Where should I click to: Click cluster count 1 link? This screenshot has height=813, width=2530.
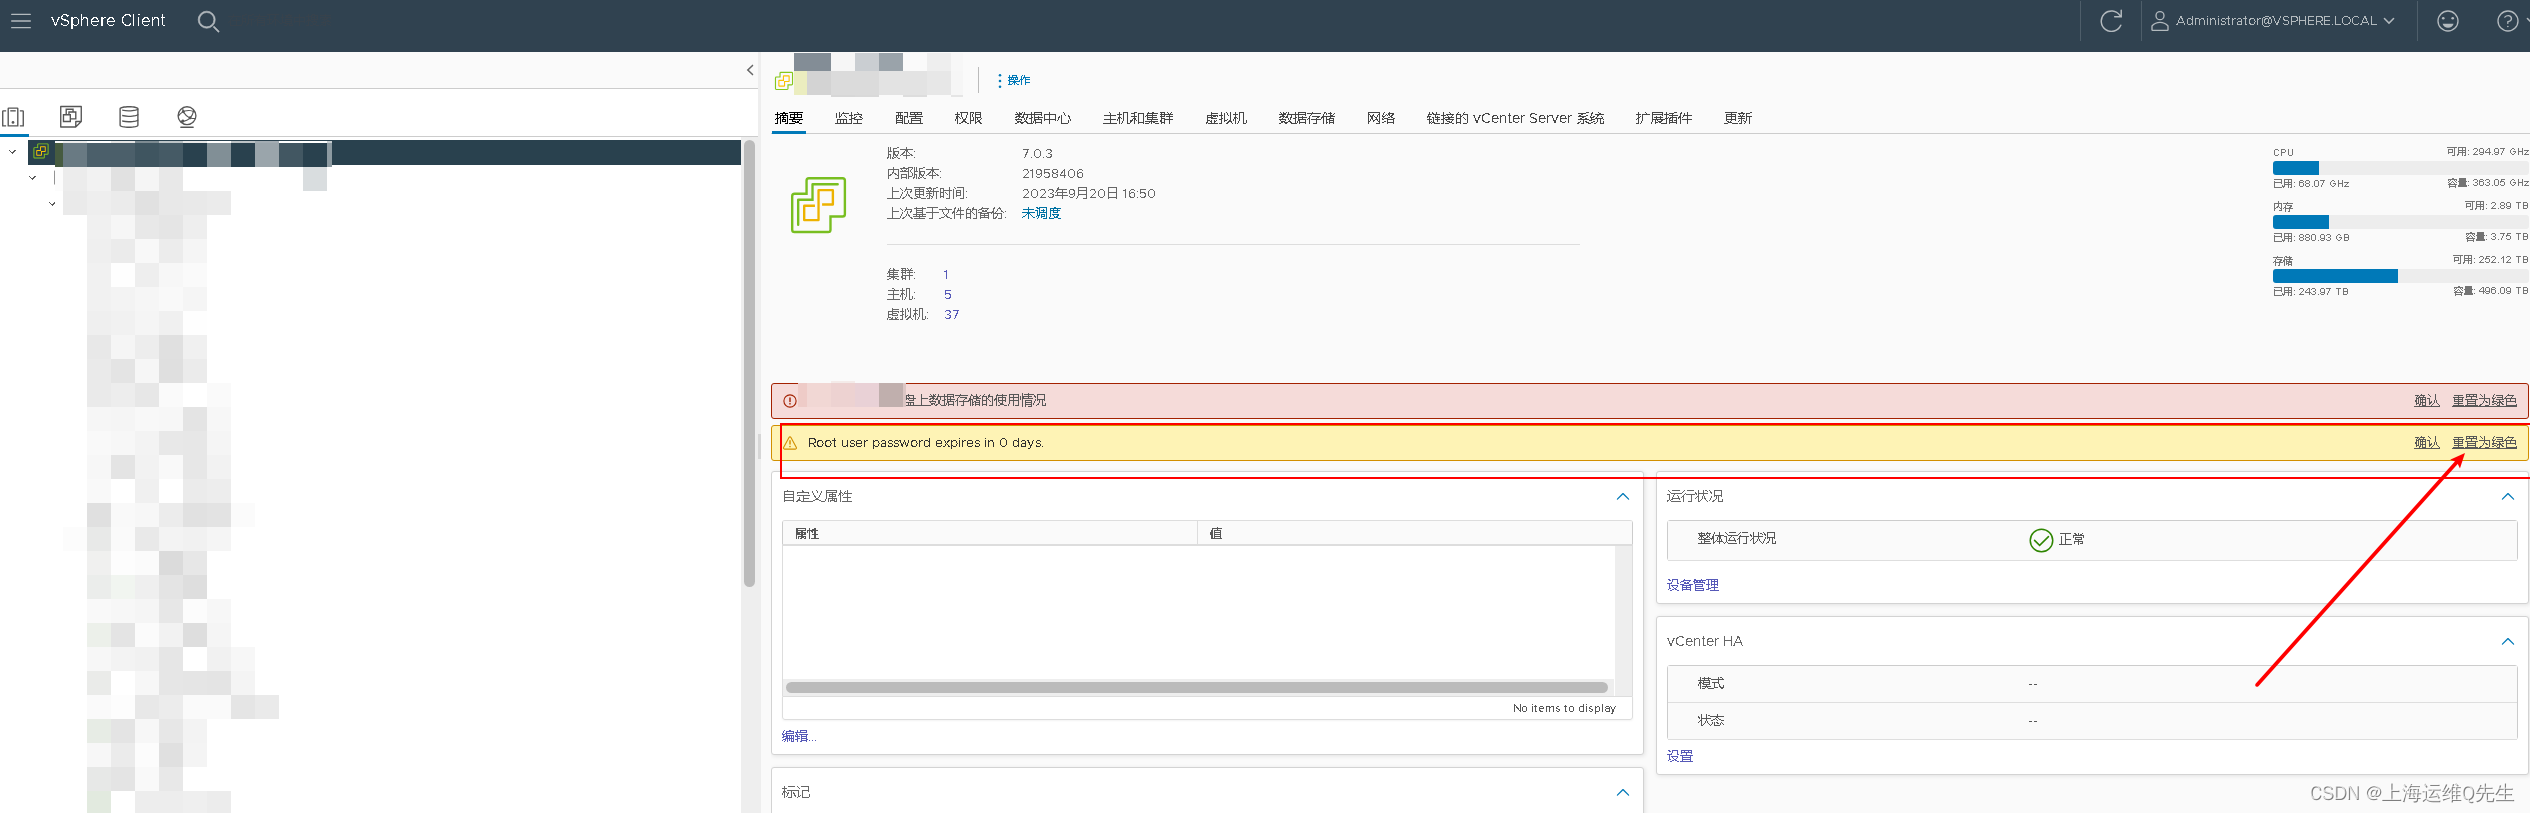coord(945,274)
